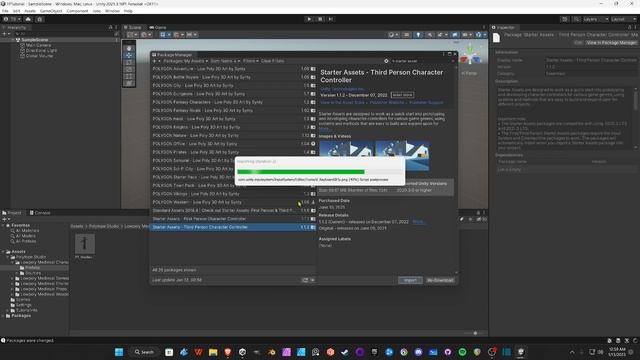
Task: Open the Filters dropdown in Package Manager
Action: (x=251, y=61)
